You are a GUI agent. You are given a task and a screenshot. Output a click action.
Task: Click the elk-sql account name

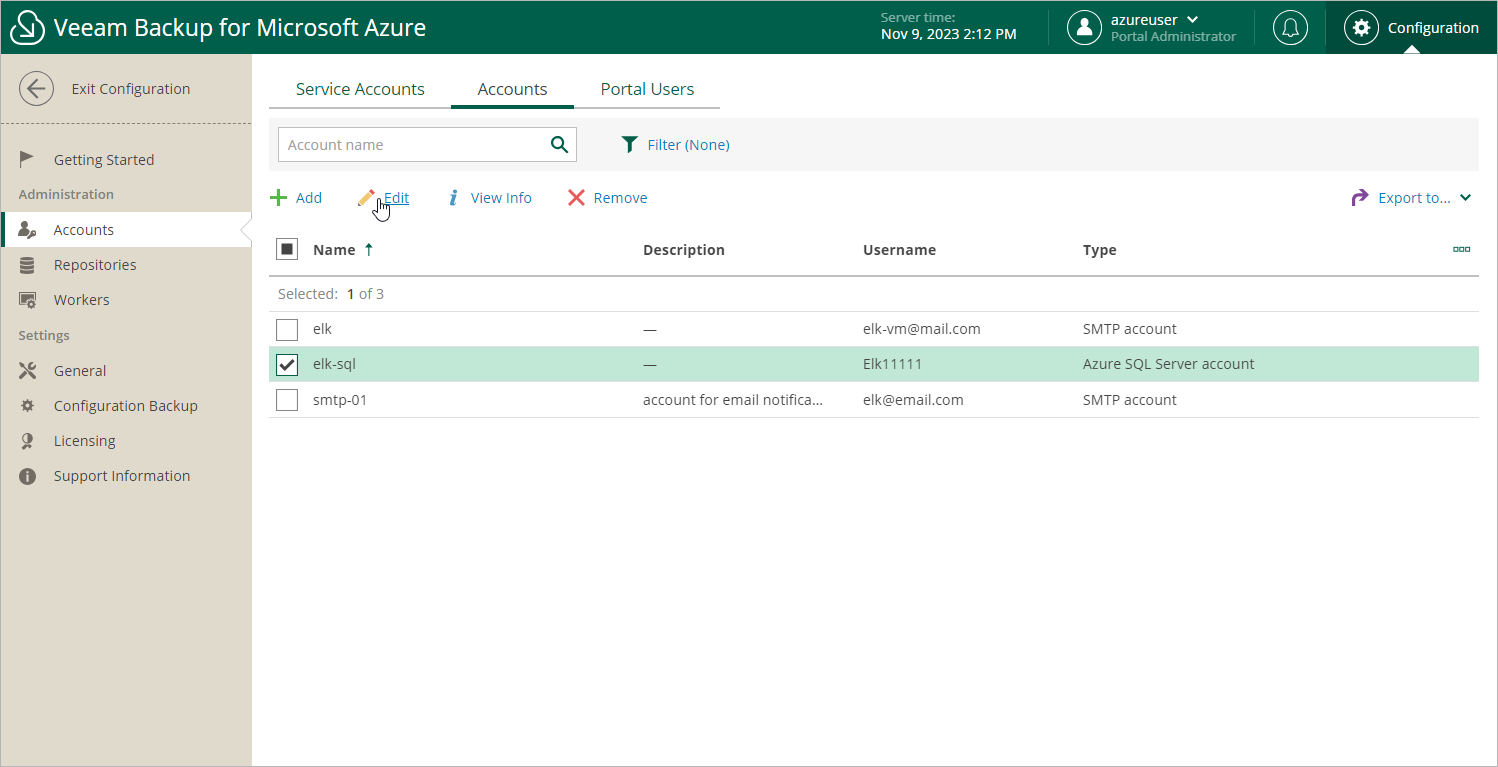click(334, 364)
